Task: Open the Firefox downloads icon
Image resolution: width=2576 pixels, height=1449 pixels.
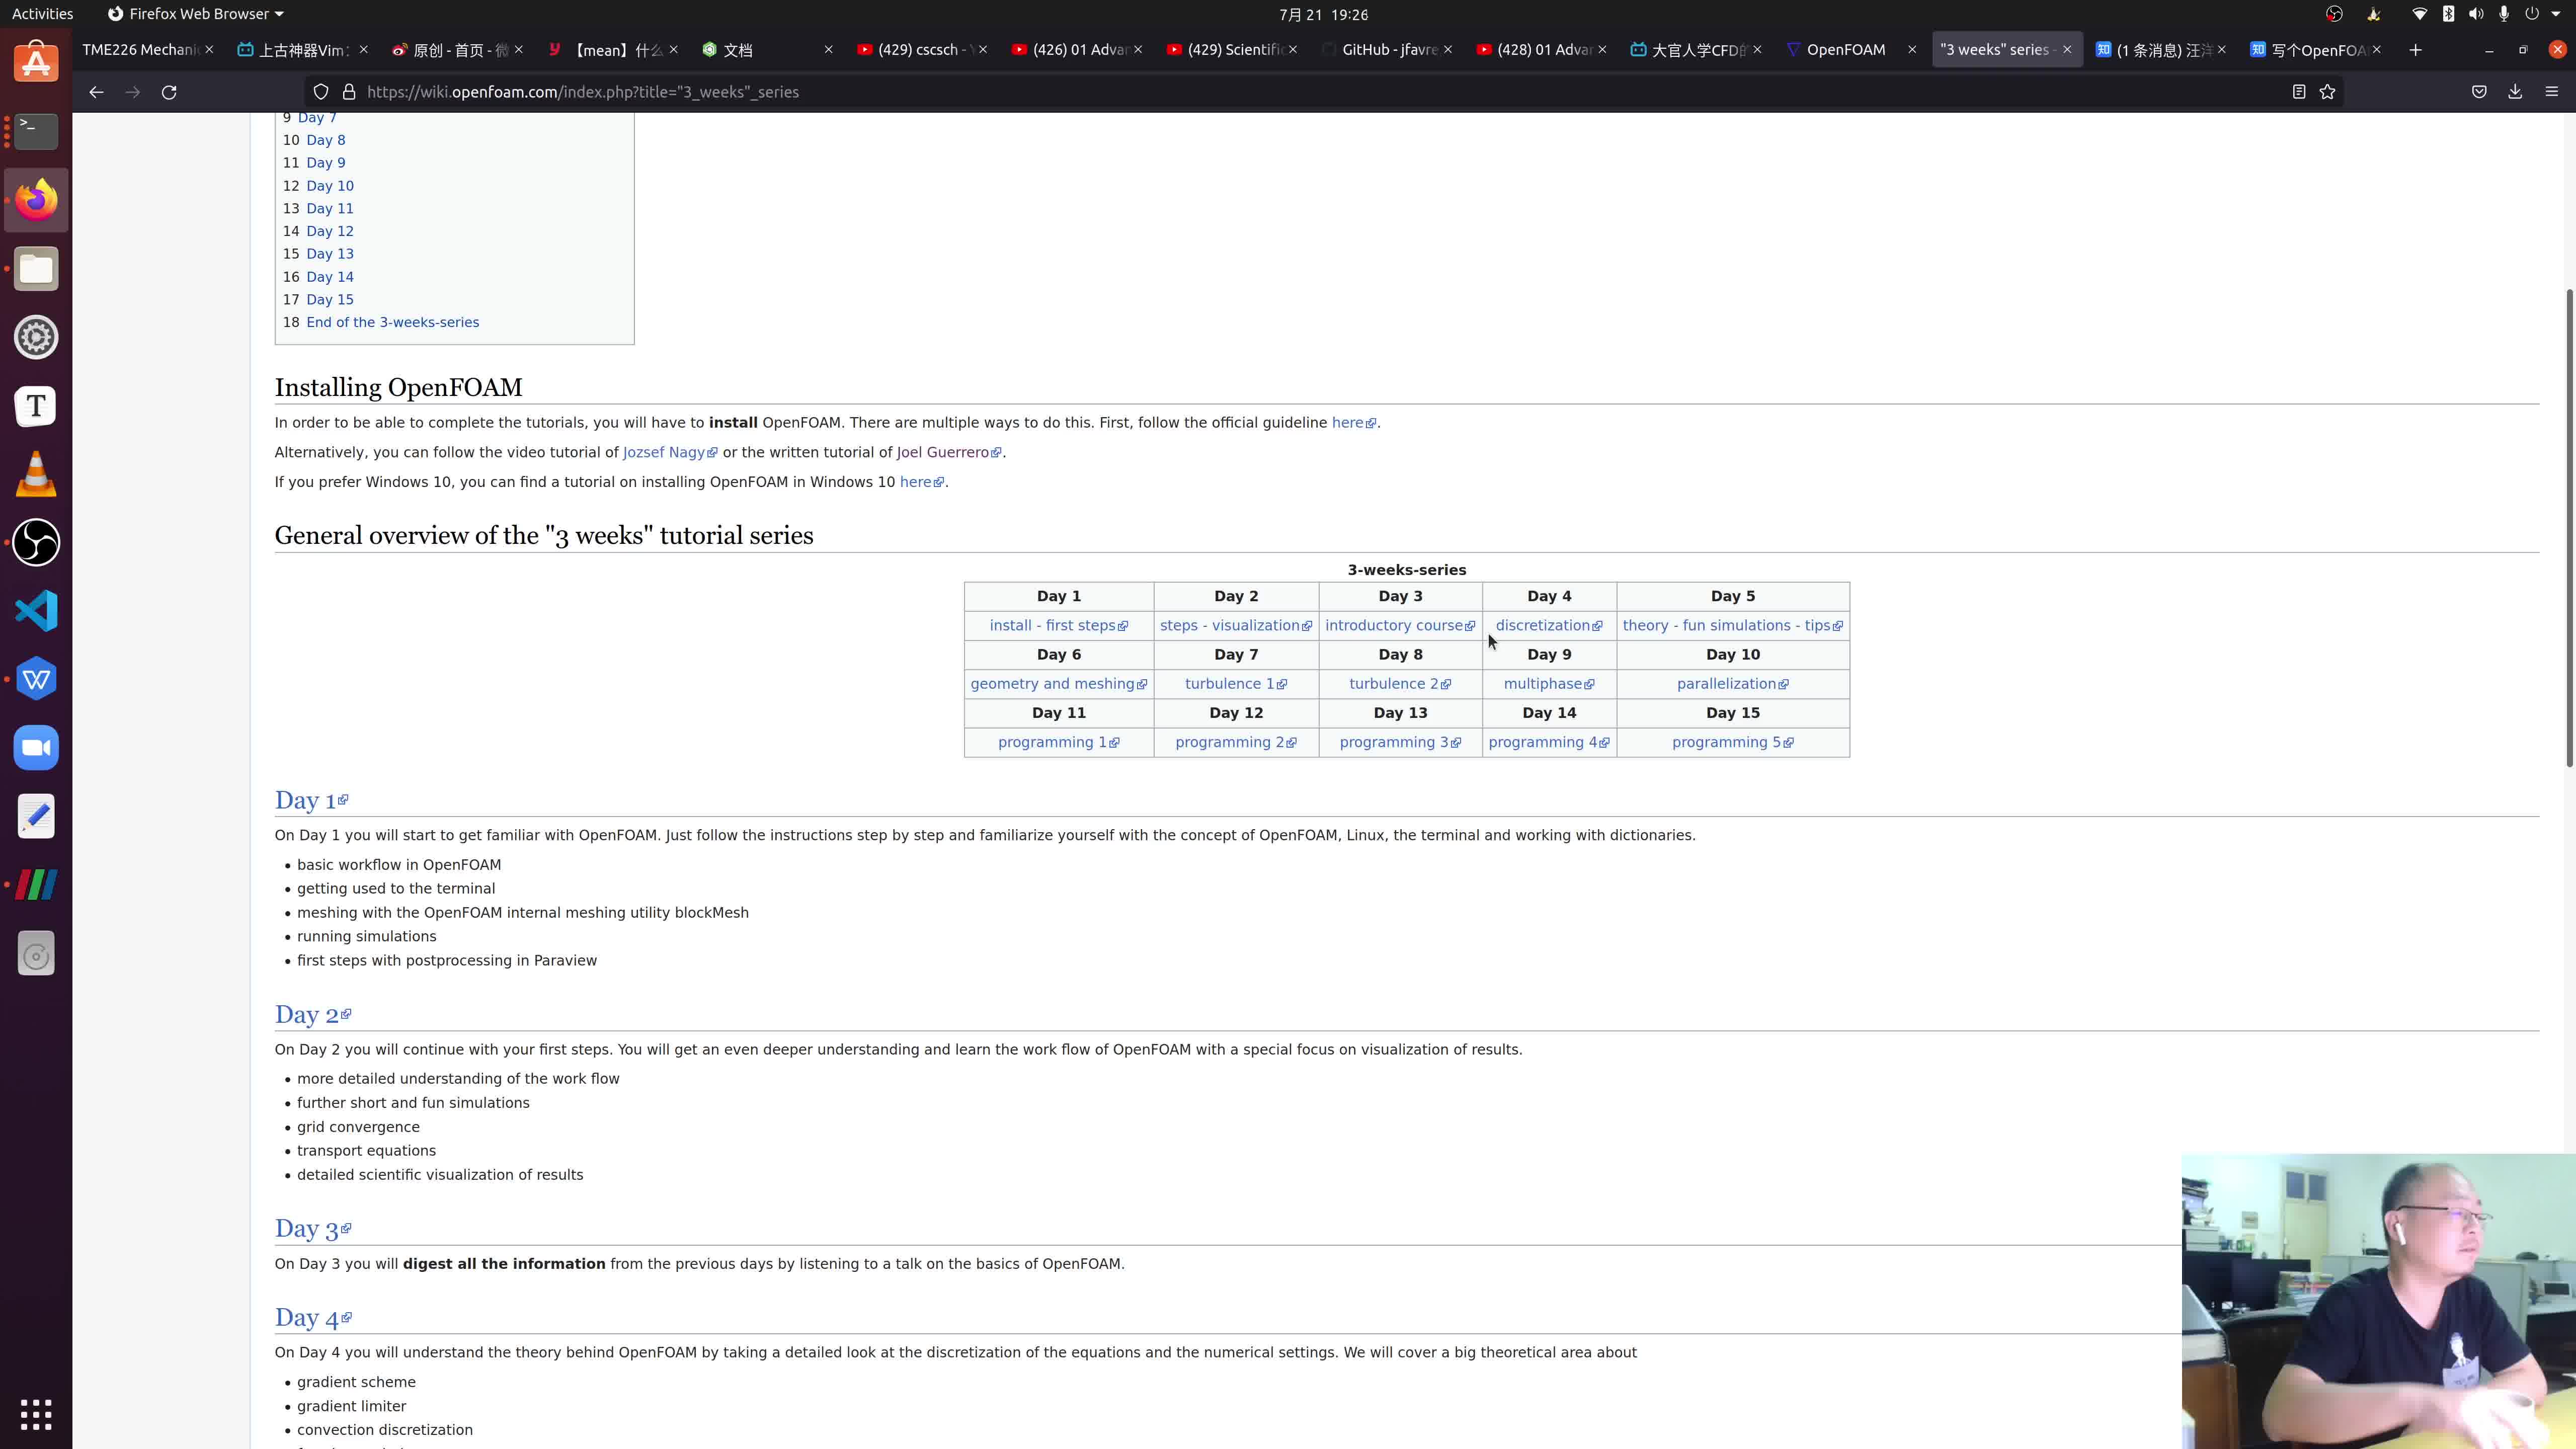Action: pos(2515,92)
